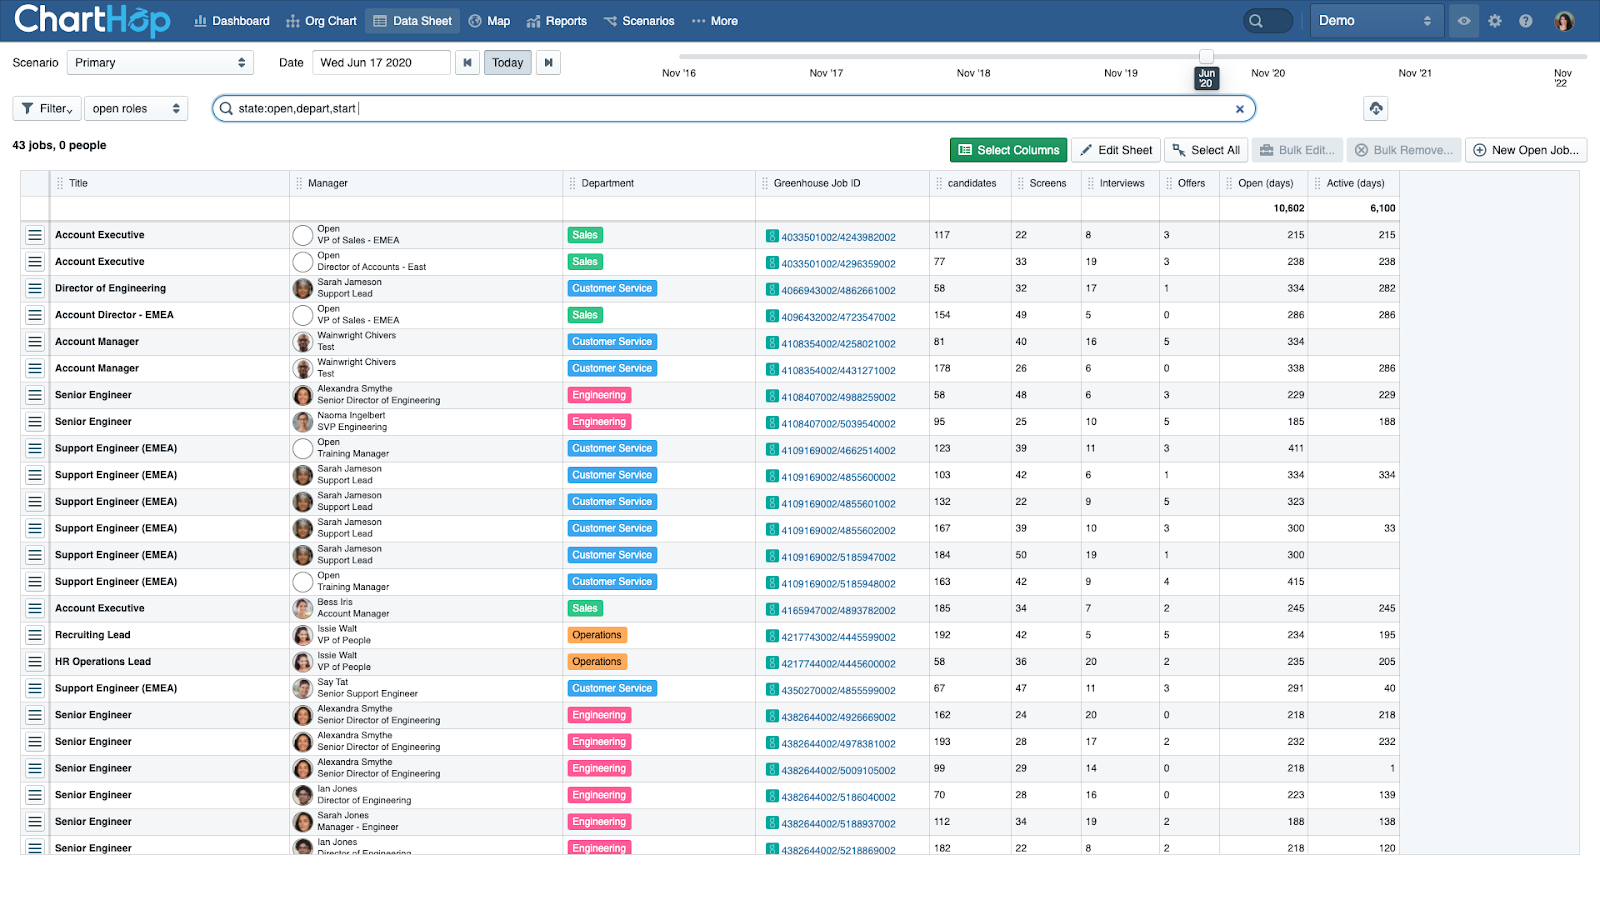
Task: Click the cloud download export icon
Action: [x=1376, y=108]
